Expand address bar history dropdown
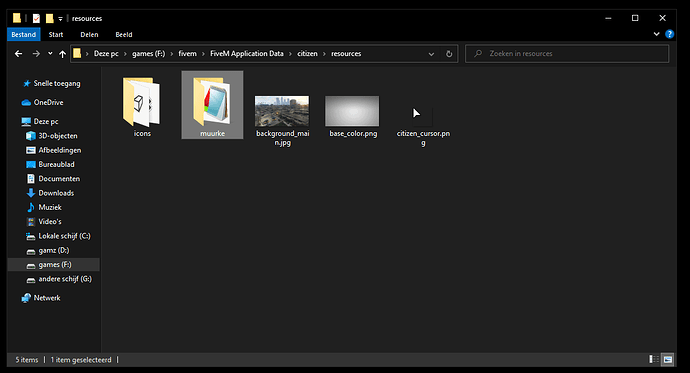The image size is (690, 373). (x=431, y=54)
